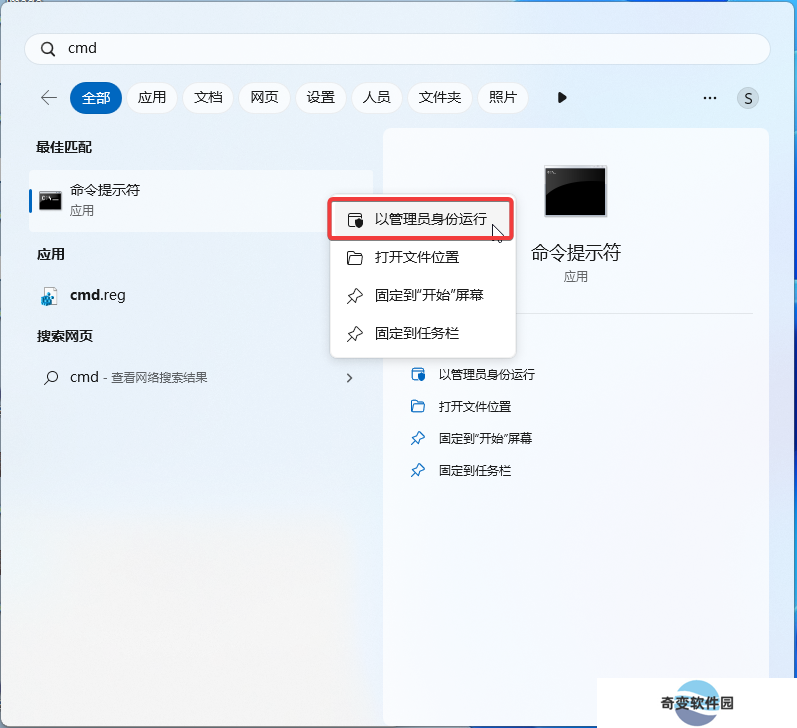Switch to the 设置 filter tab
797x728 pixels.
tap(321, 98)
